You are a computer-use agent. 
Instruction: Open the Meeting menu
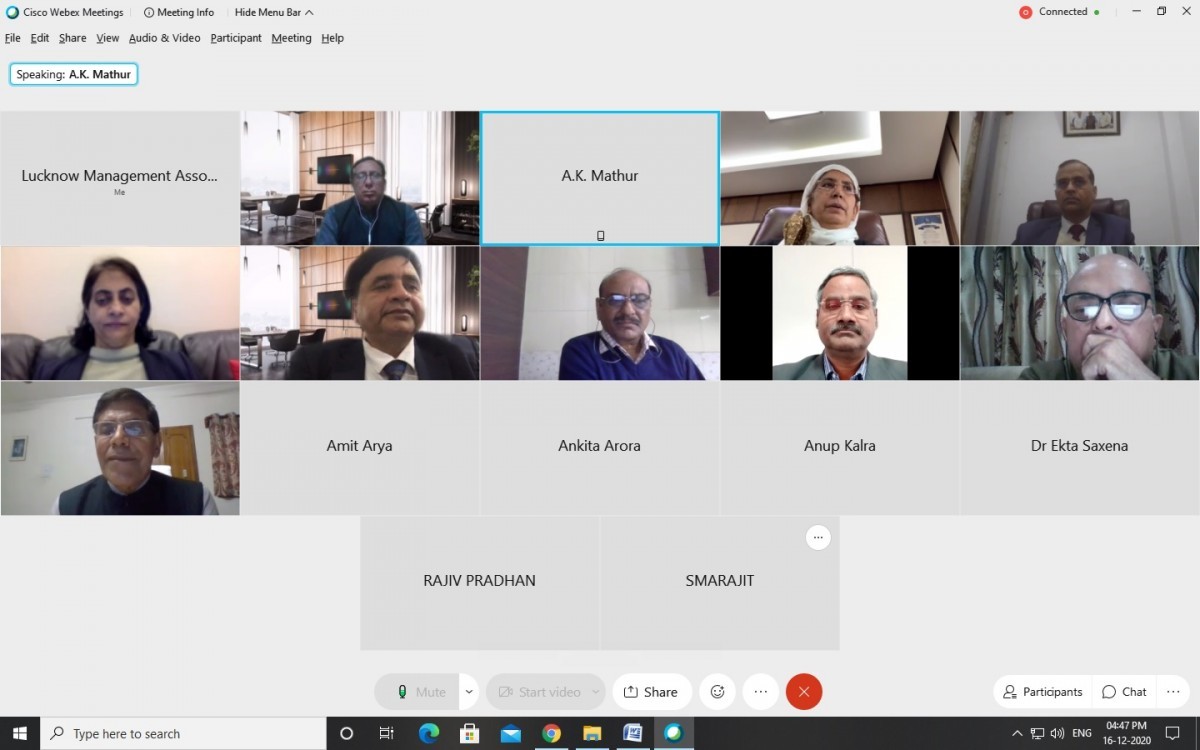coord(292,38)
